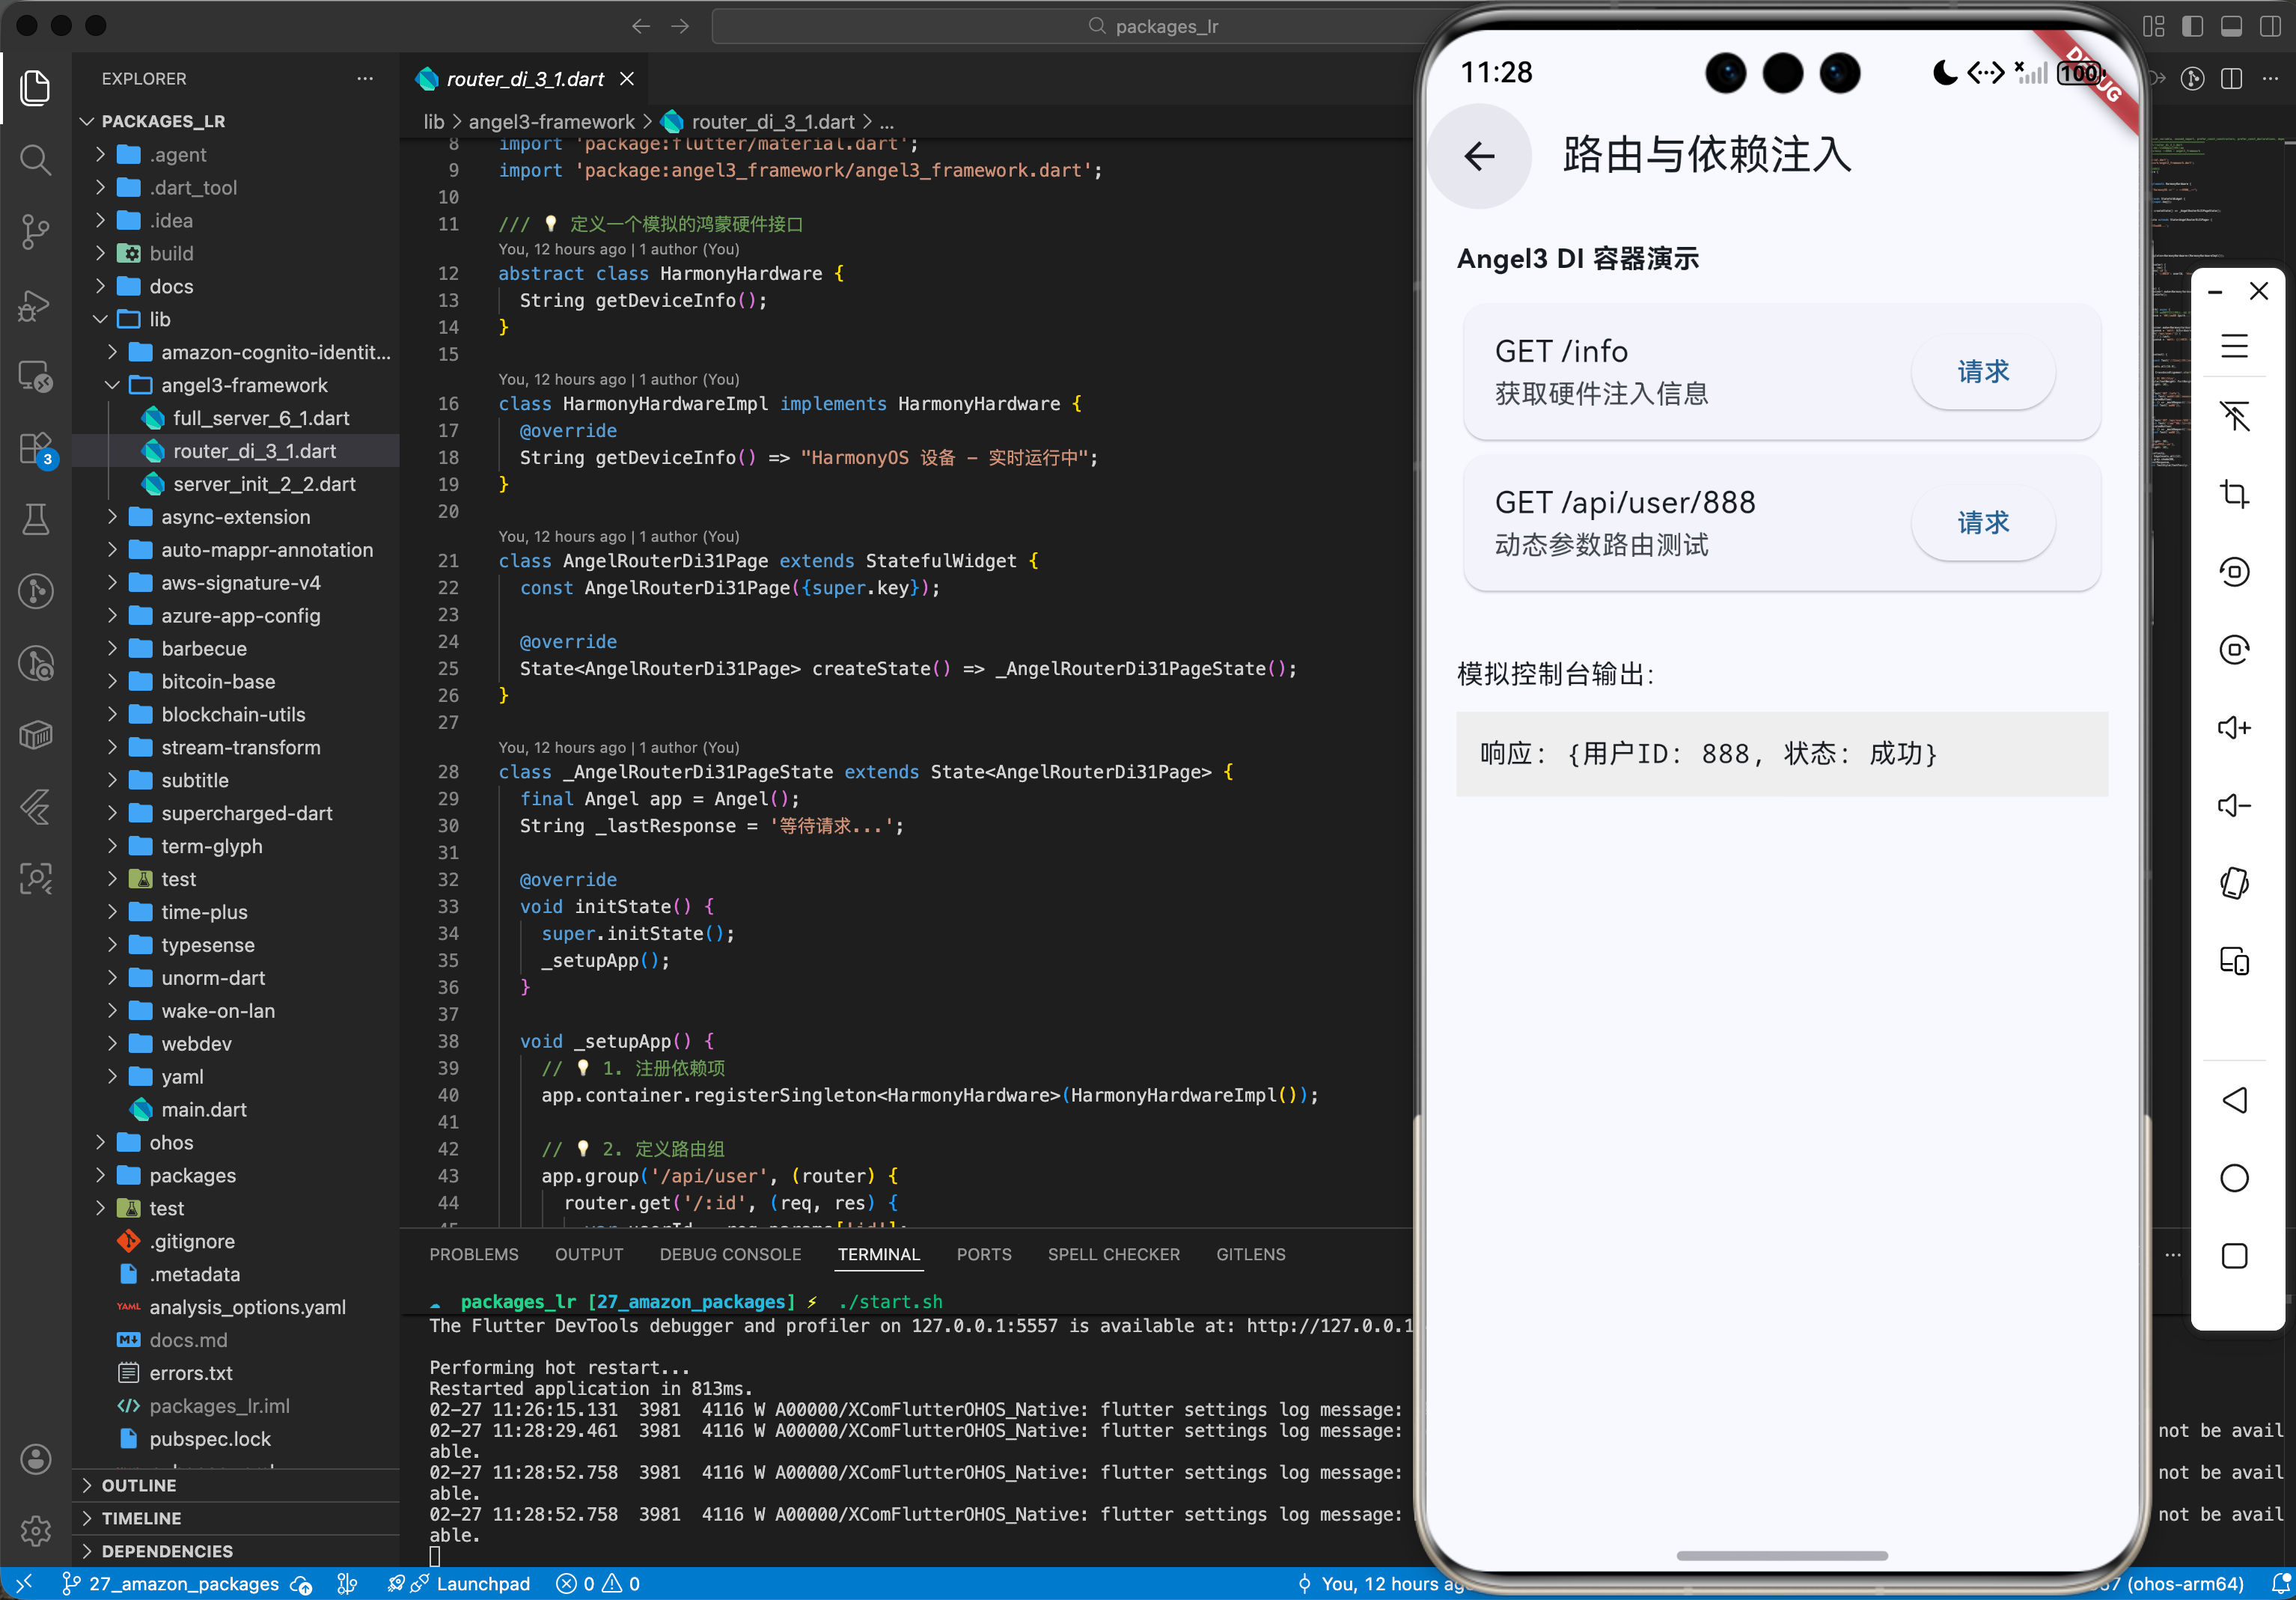This screenshot has width=2296, height=1600.
Task: Click 请求 button next to GET /info
Action: click(1983, 371)
